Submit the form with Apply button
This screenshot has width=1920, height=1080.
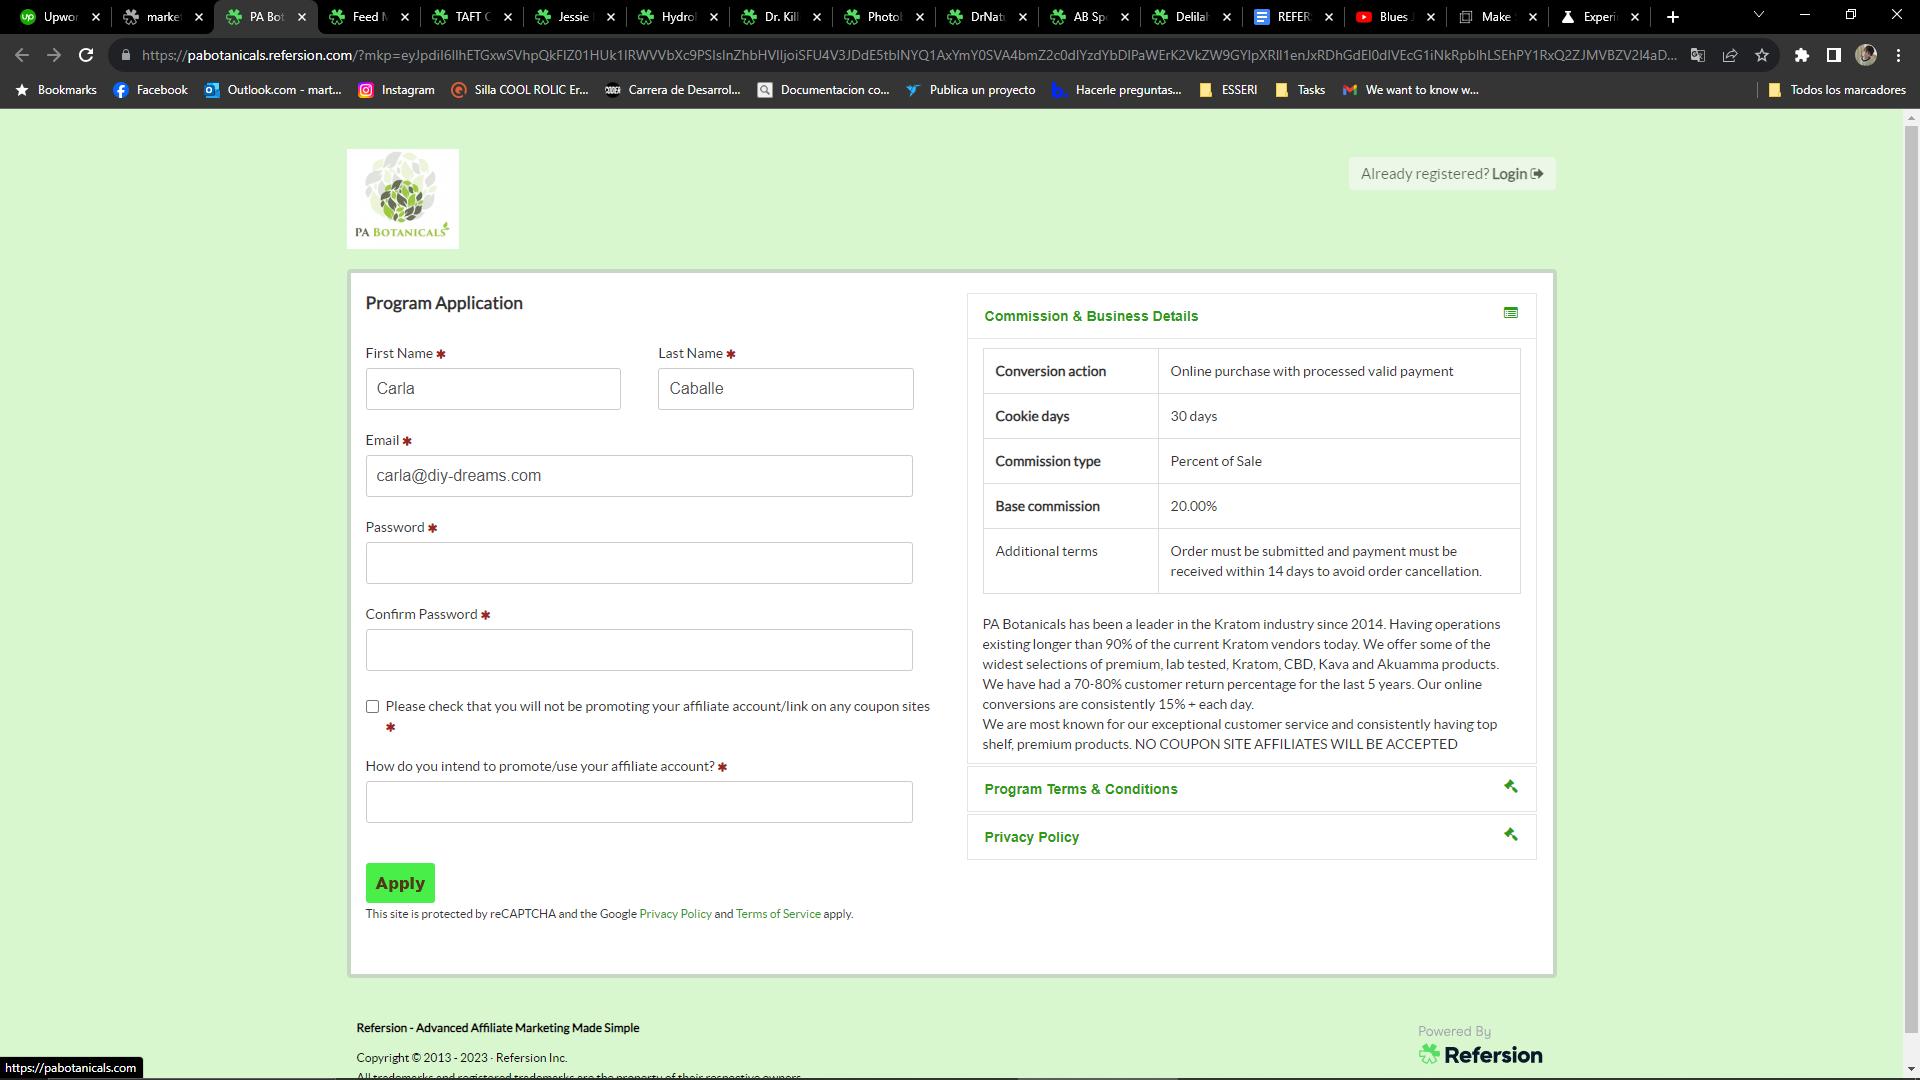400,883
